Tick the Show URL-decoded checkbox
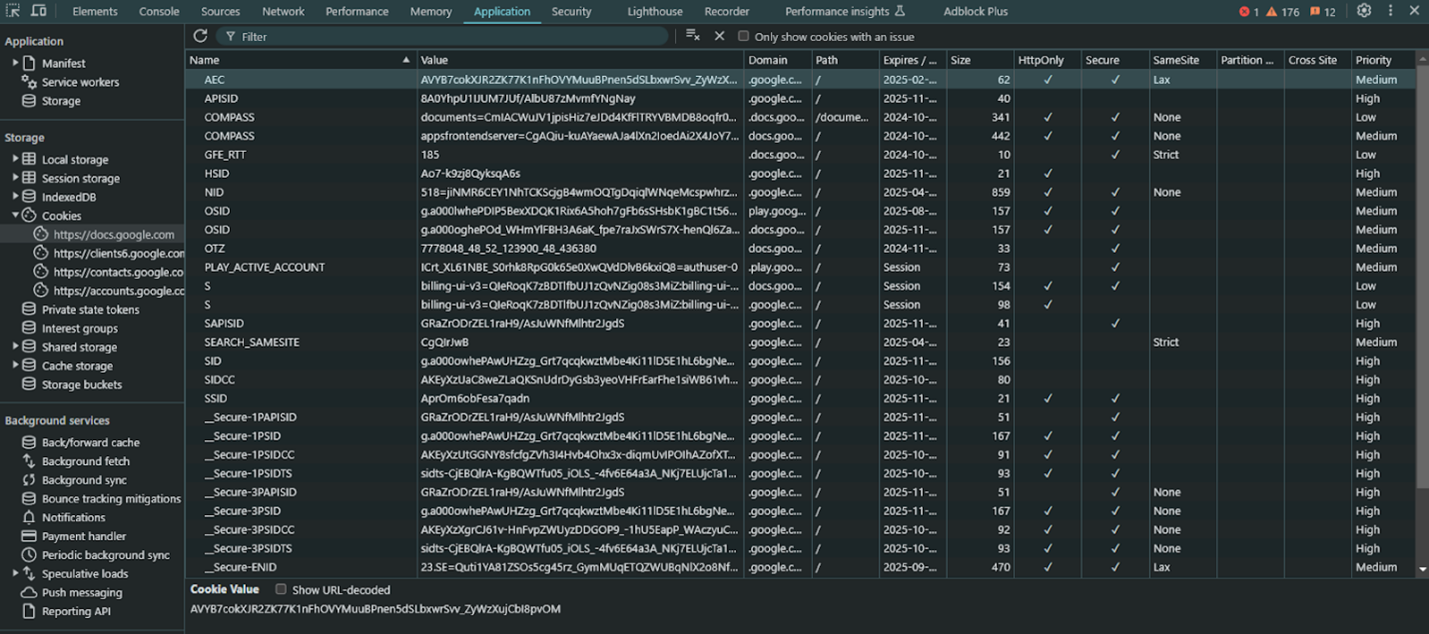Image resolution: width=1429 pixels, height=634 pixels. (x=281, y=590)
